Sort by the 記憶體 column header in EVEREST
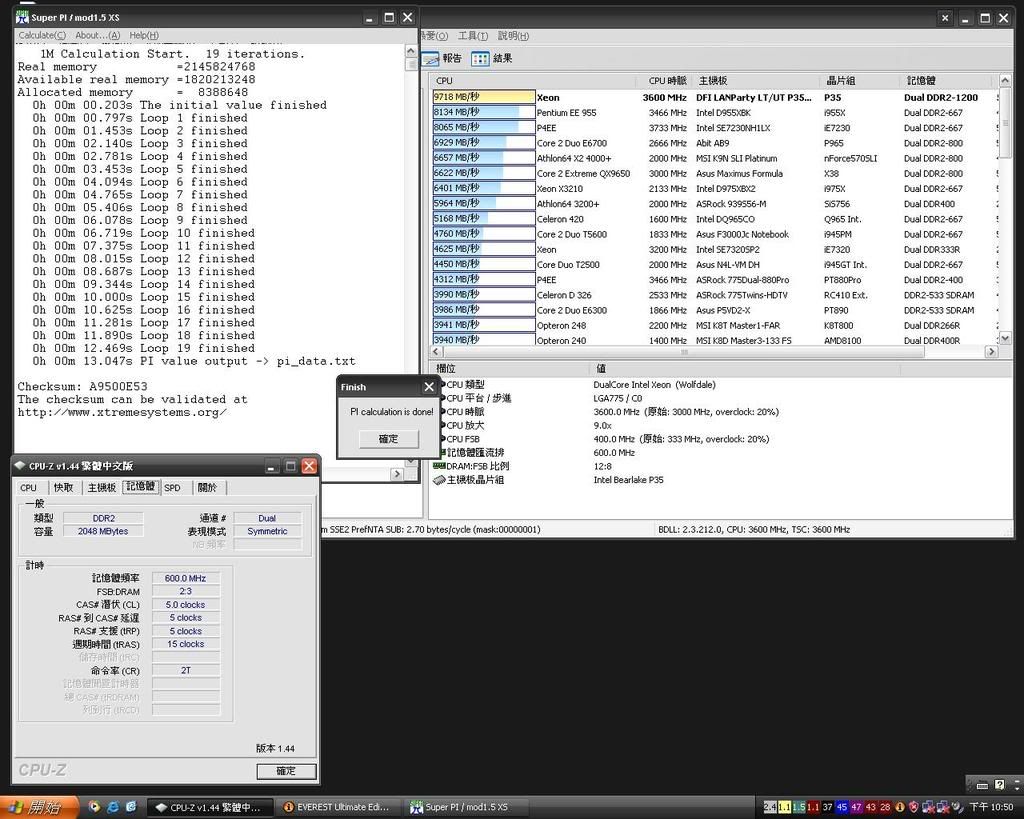 click(946, 81)
